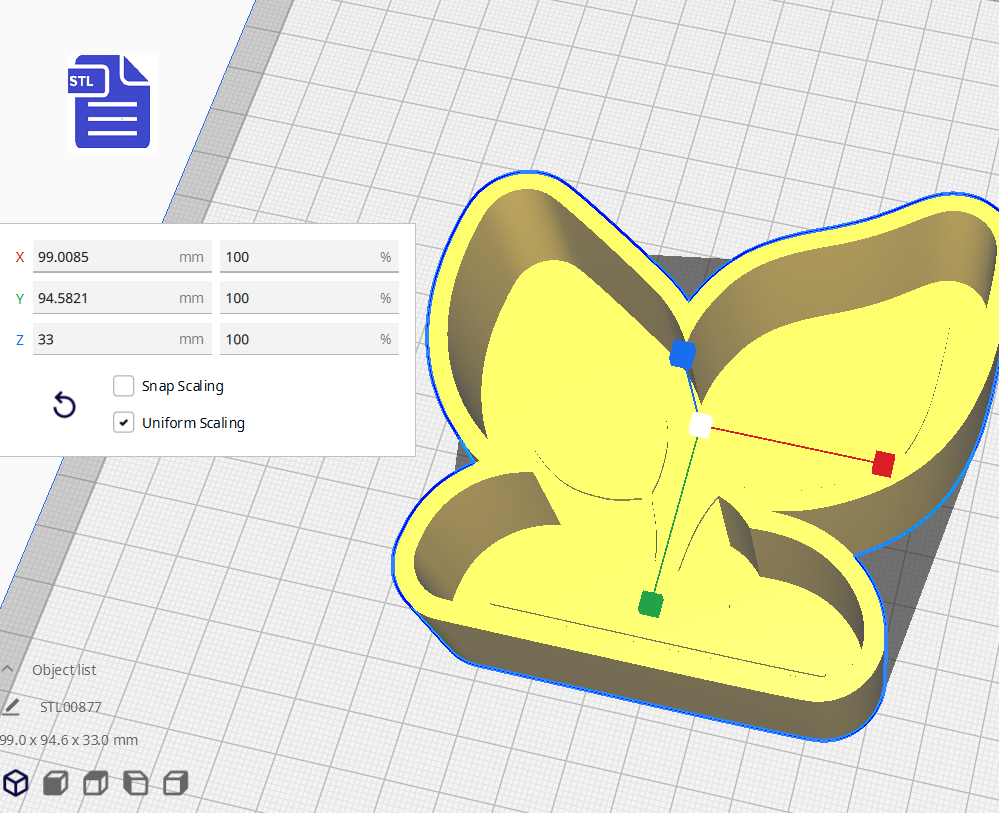Switch to the front view cube icon

55,783
